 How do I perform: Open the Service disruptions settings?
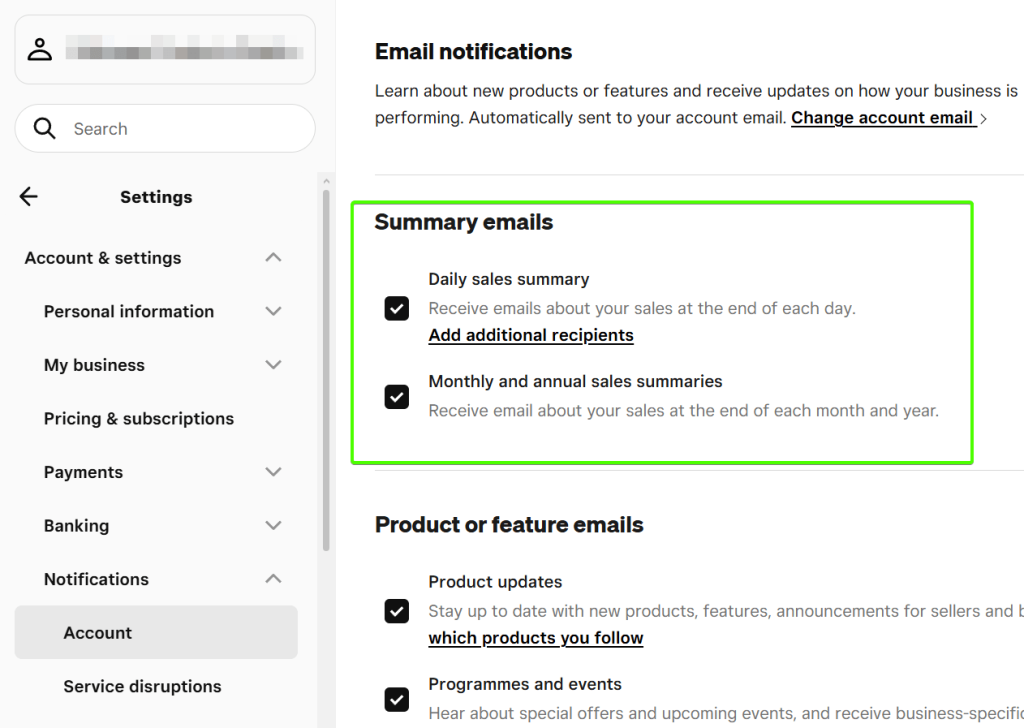point(142,686)
